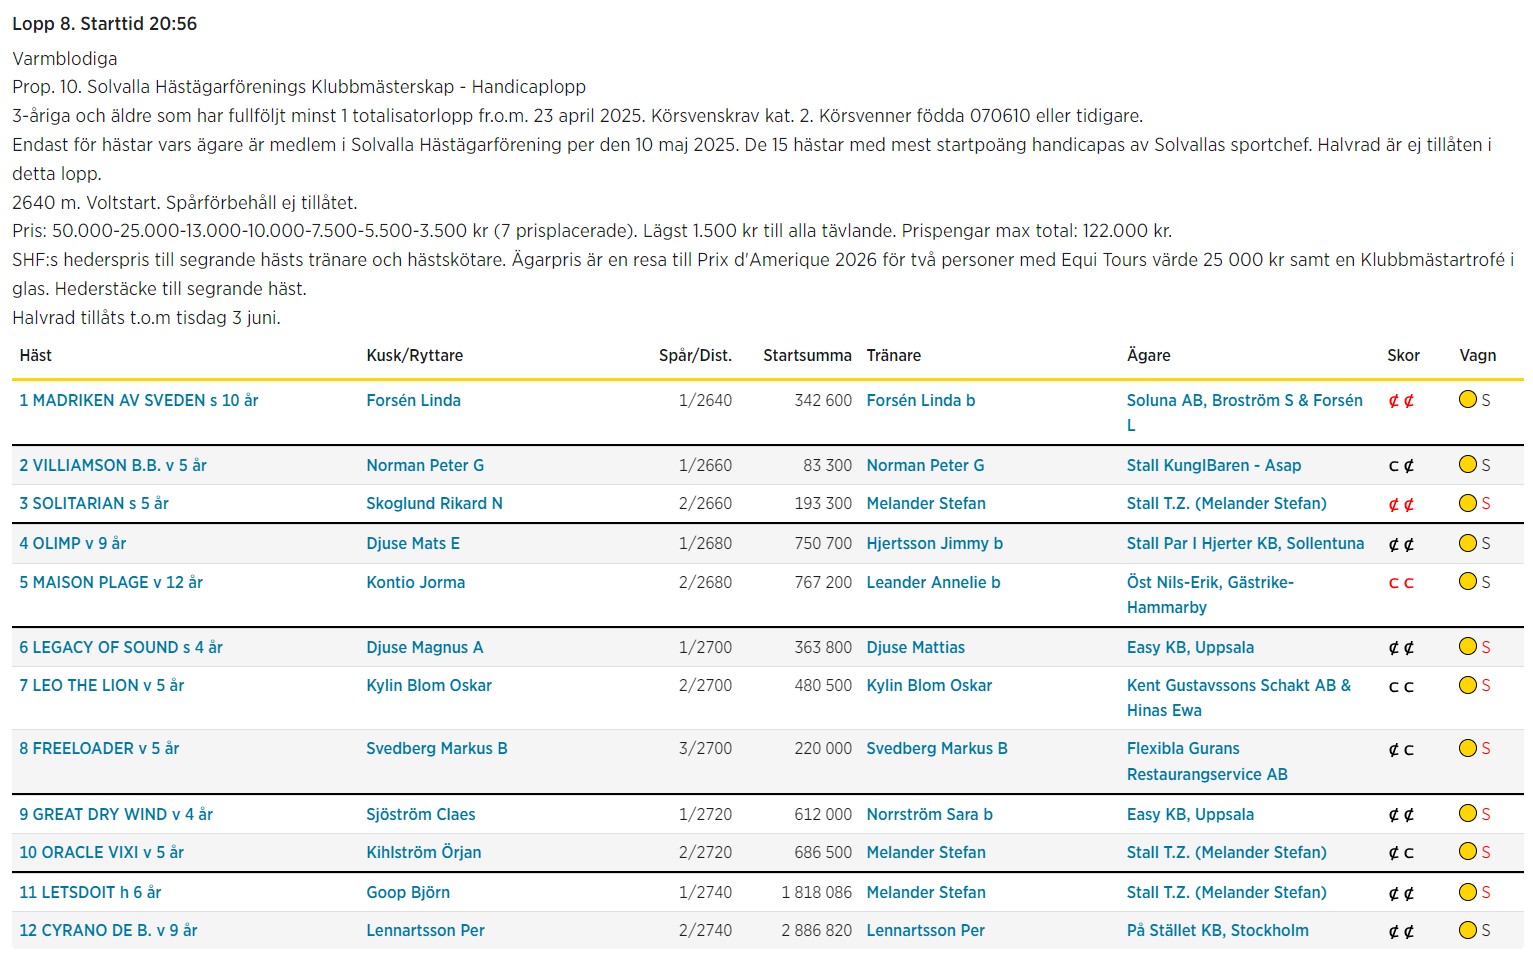Click shoe icons in LETSDOIT row
Screen dimensions: 1533x958
coord(1401,893)
